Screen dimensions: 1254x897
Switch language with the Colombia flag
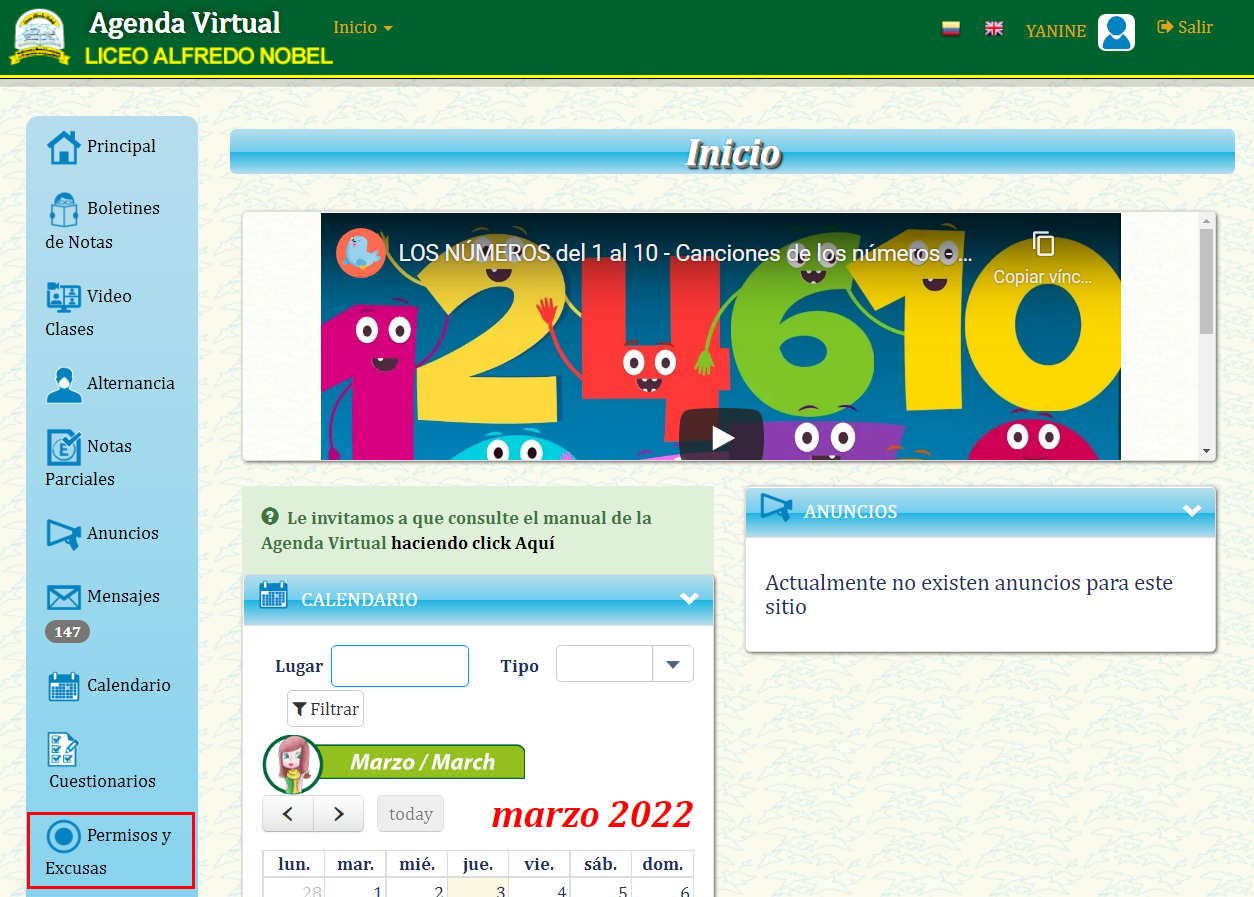click(x=951, y=29)
